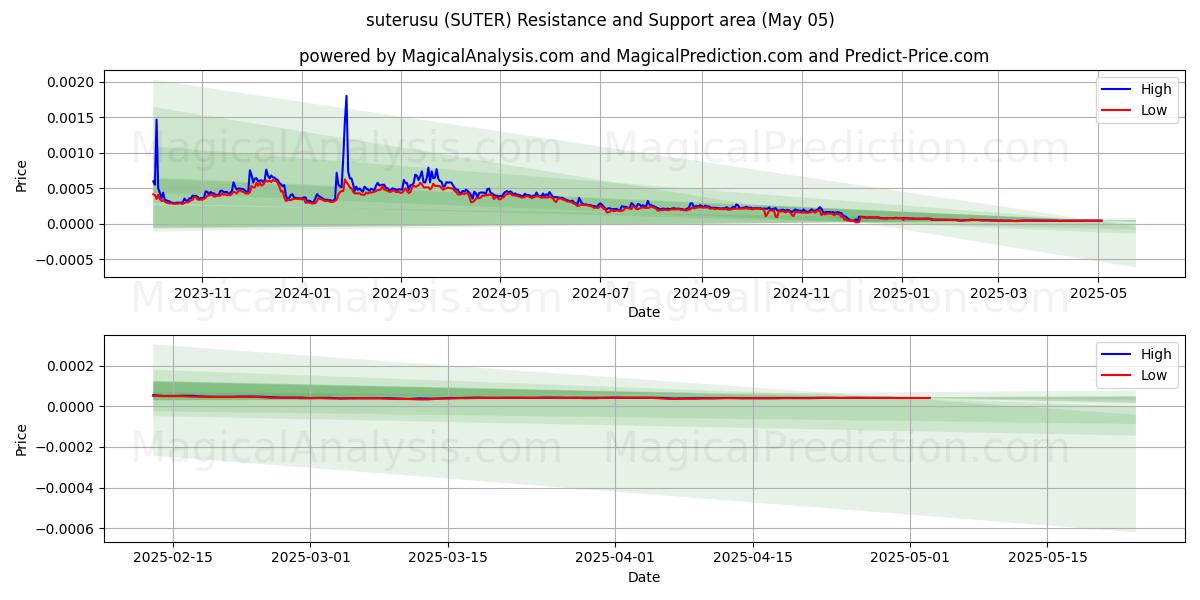
Task: Click the bottom chart 'Date' axis label
Action: (x=644, y=577)
